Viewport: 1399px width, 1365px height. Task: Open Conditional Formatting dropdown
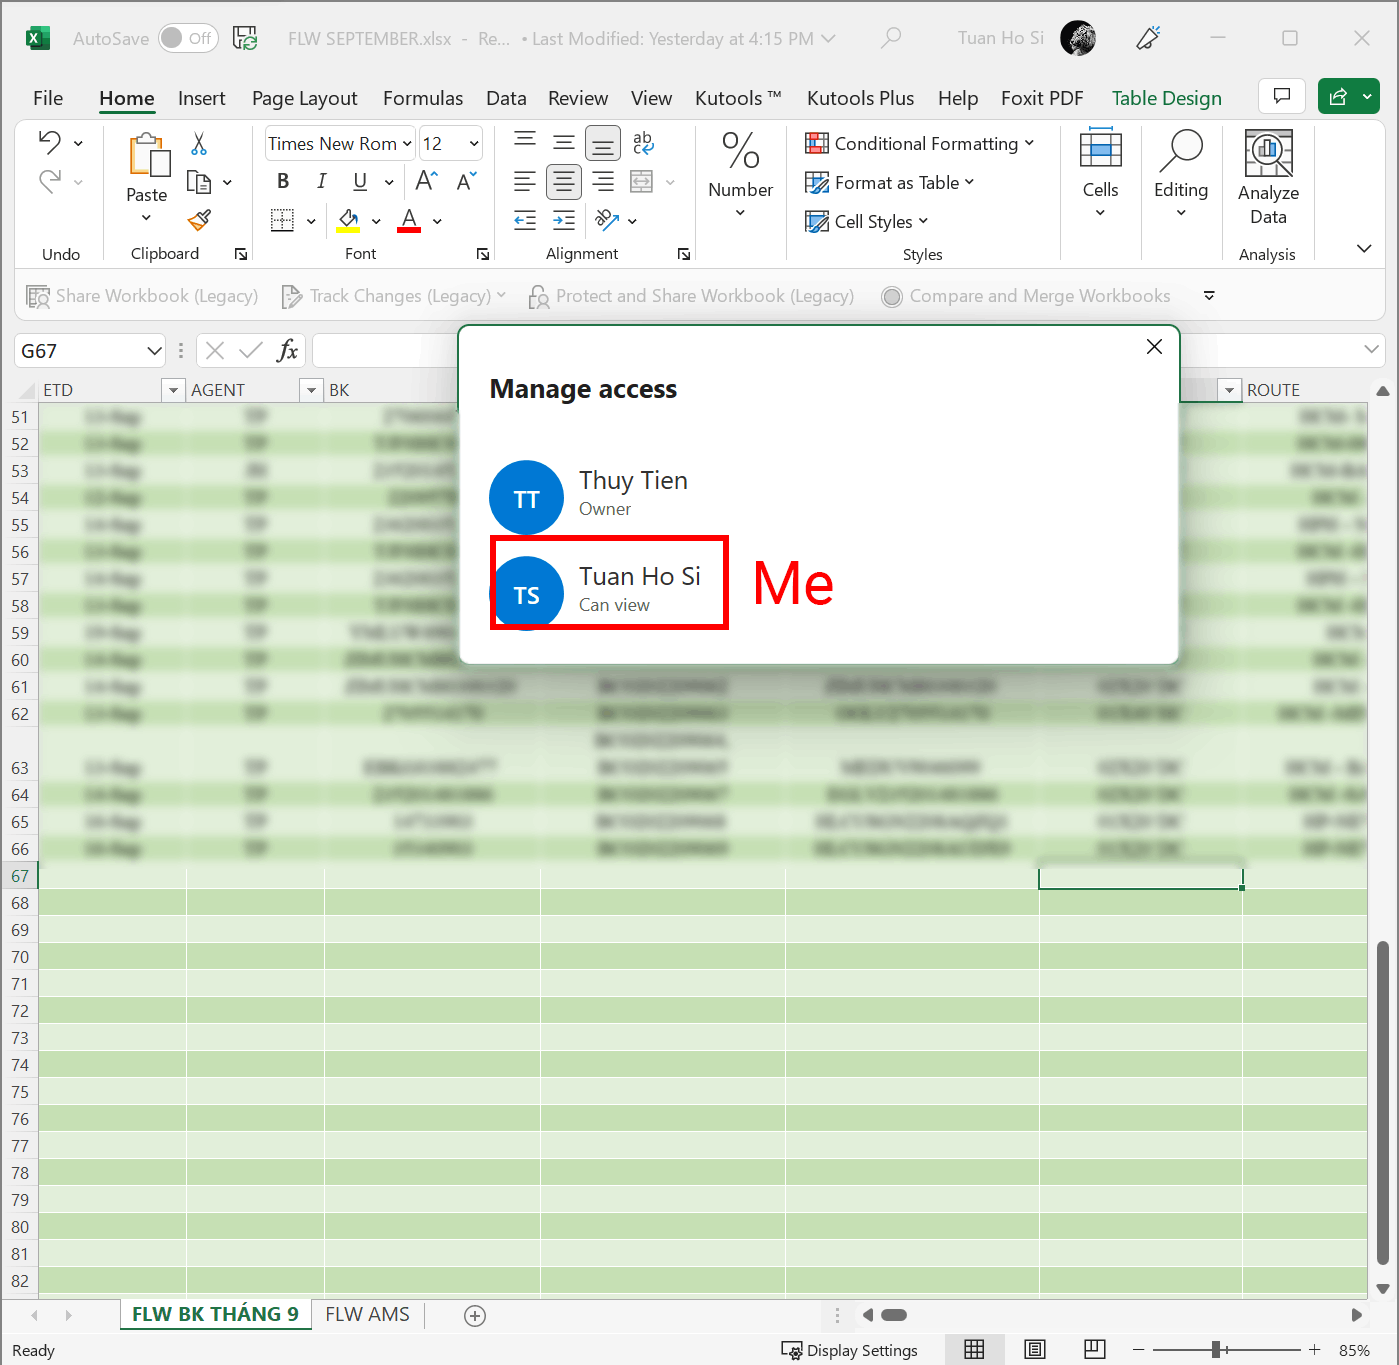(x=919, y=144)
